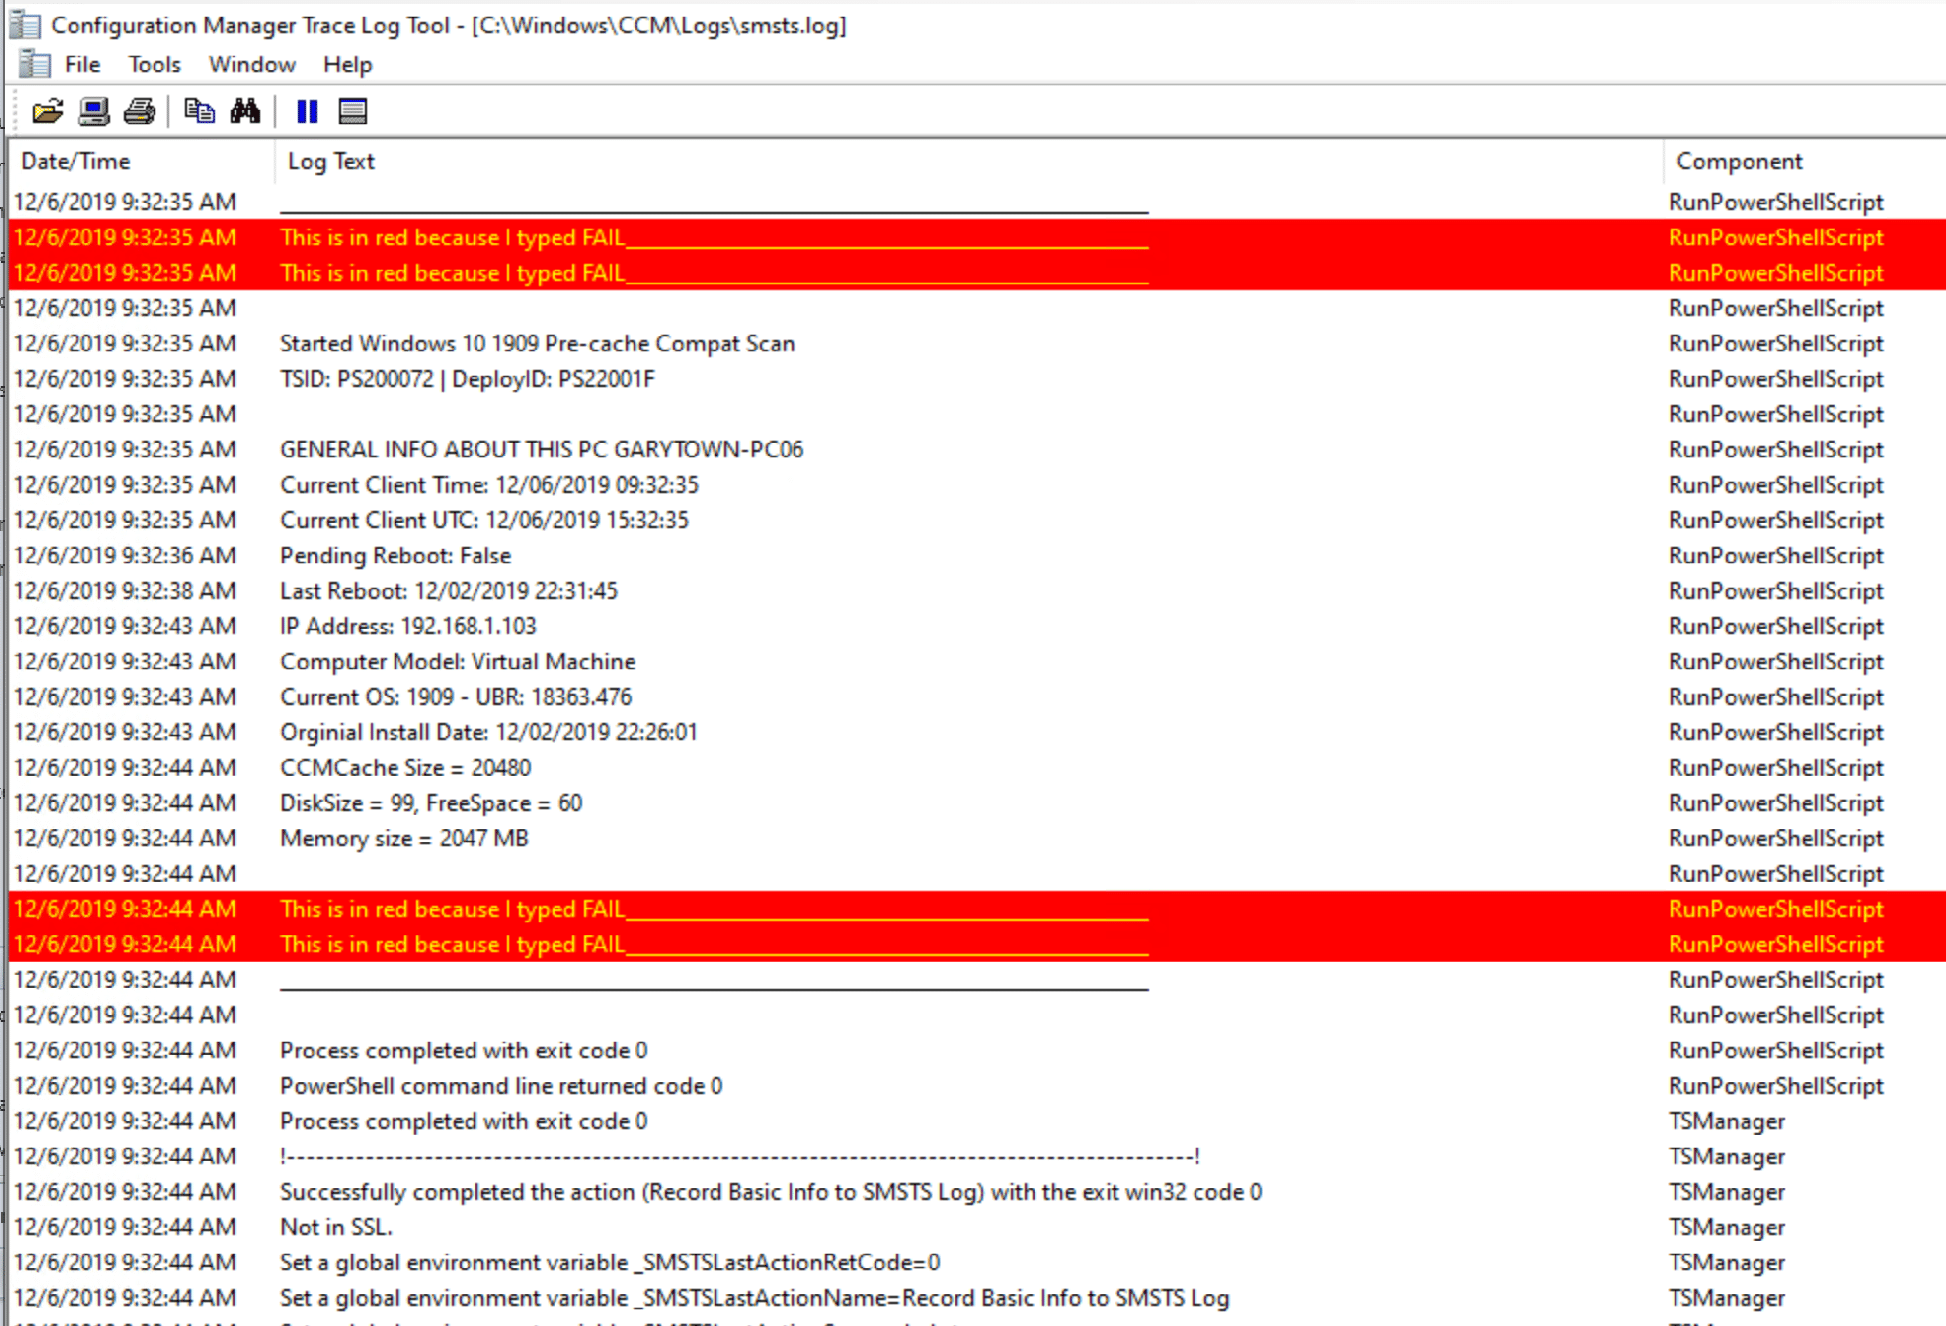The image size is (1946, 1326).
Task: Click the title bar application icon
Action: click(25, 24)
